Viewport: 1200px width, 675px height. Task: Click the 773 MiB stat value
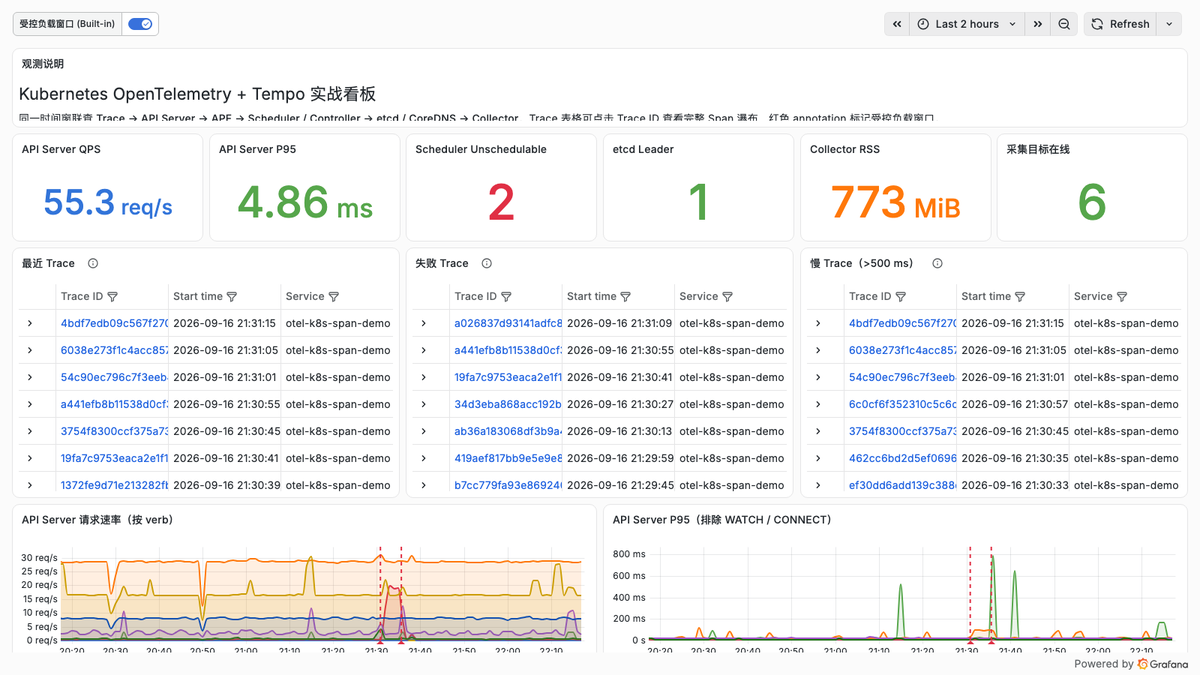pos(895,203)
